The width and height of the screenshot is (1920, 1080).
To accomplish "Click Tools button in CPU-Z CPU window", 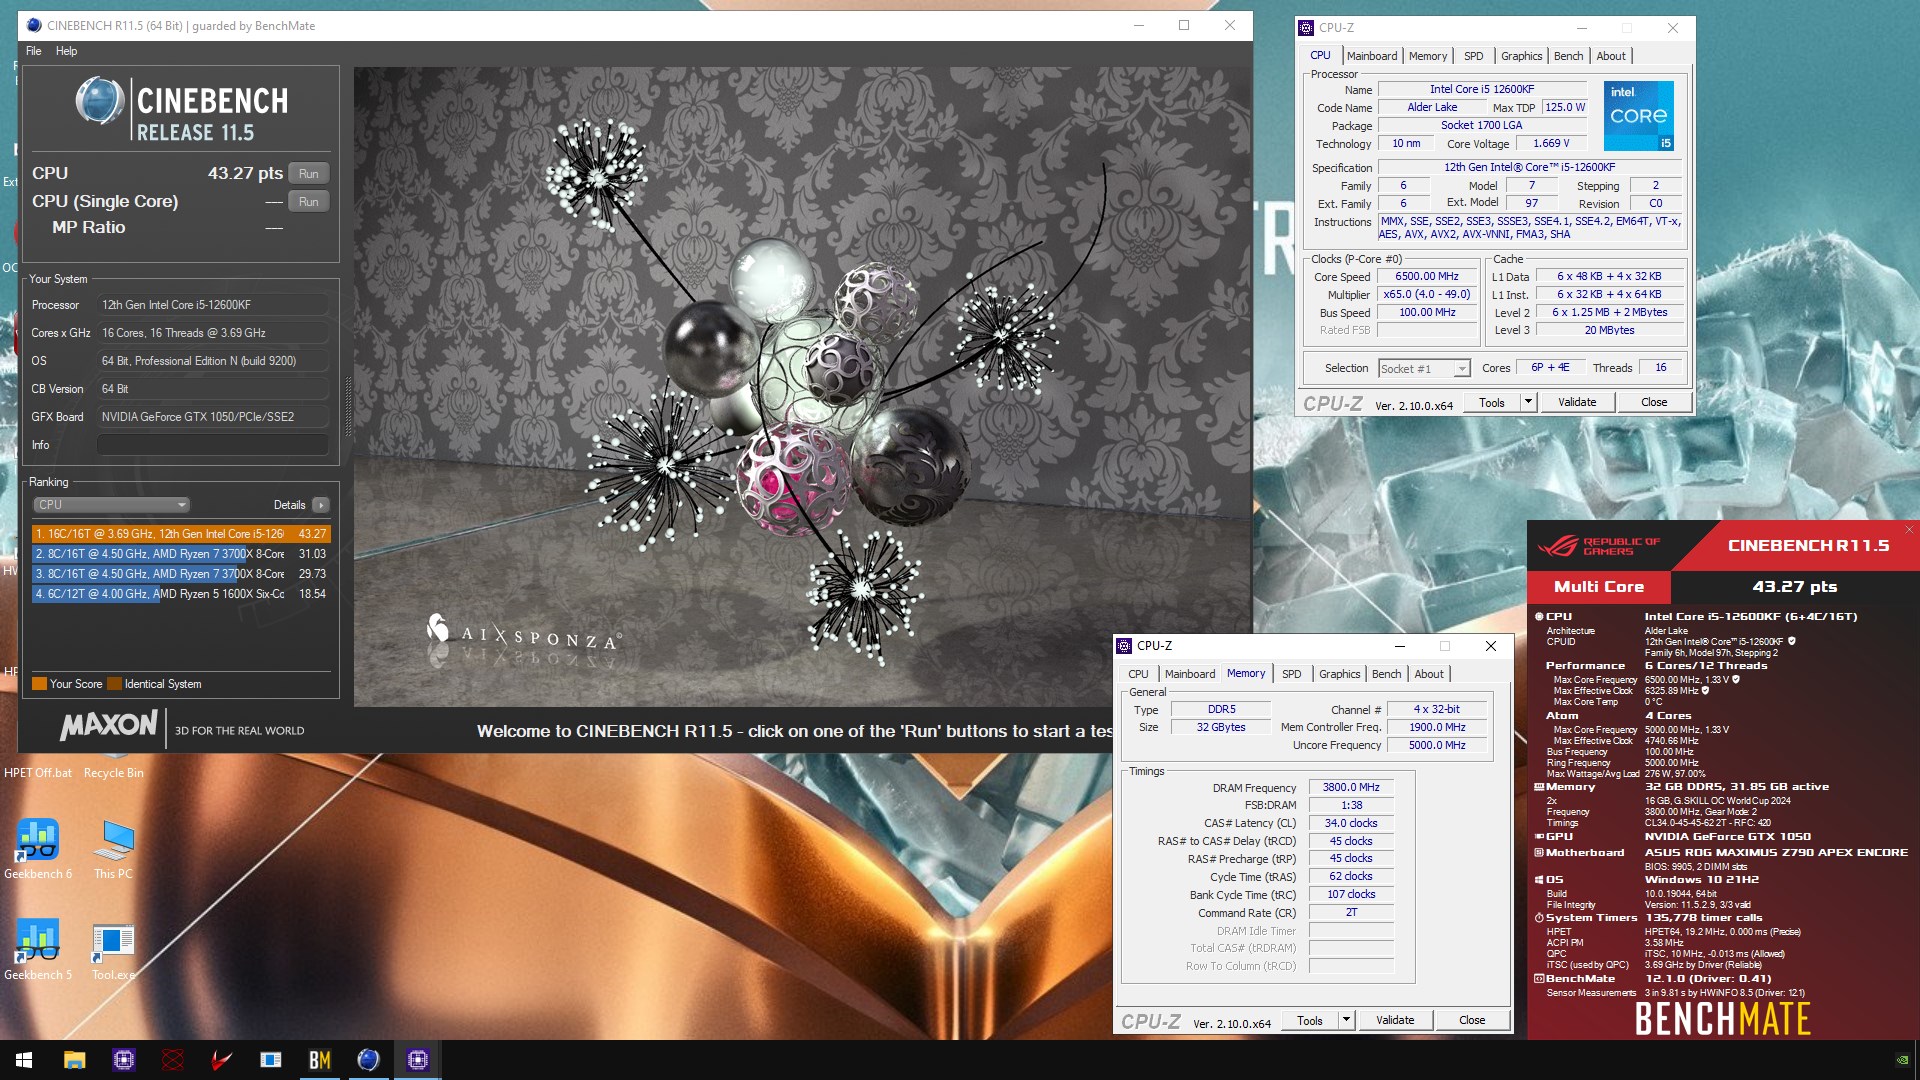I will click(1492, 402).
